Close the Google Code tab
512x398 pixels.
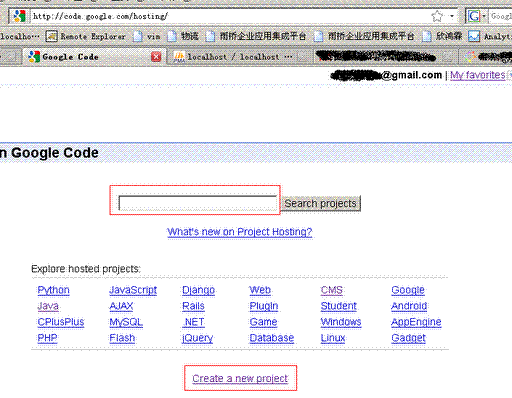pos(156,57)
